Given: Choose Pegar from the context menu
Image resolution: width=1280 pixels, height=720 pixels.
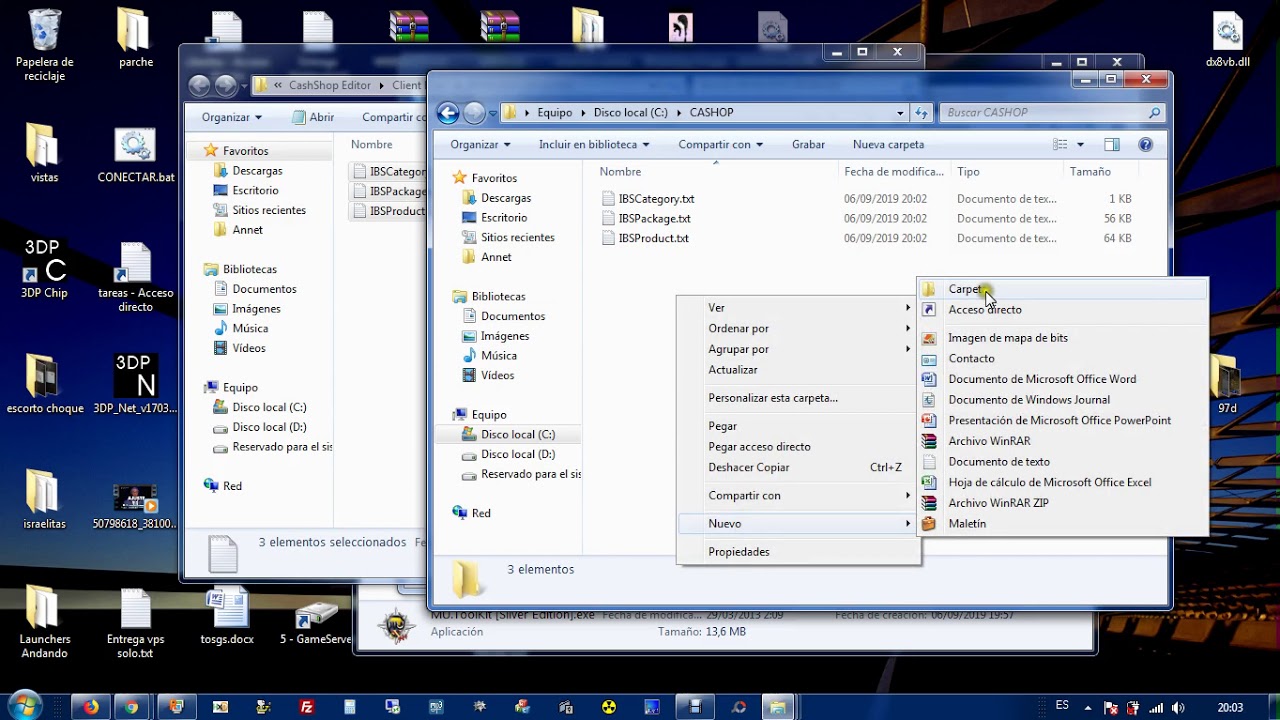Looking at the screenshot, I should 799,426.
